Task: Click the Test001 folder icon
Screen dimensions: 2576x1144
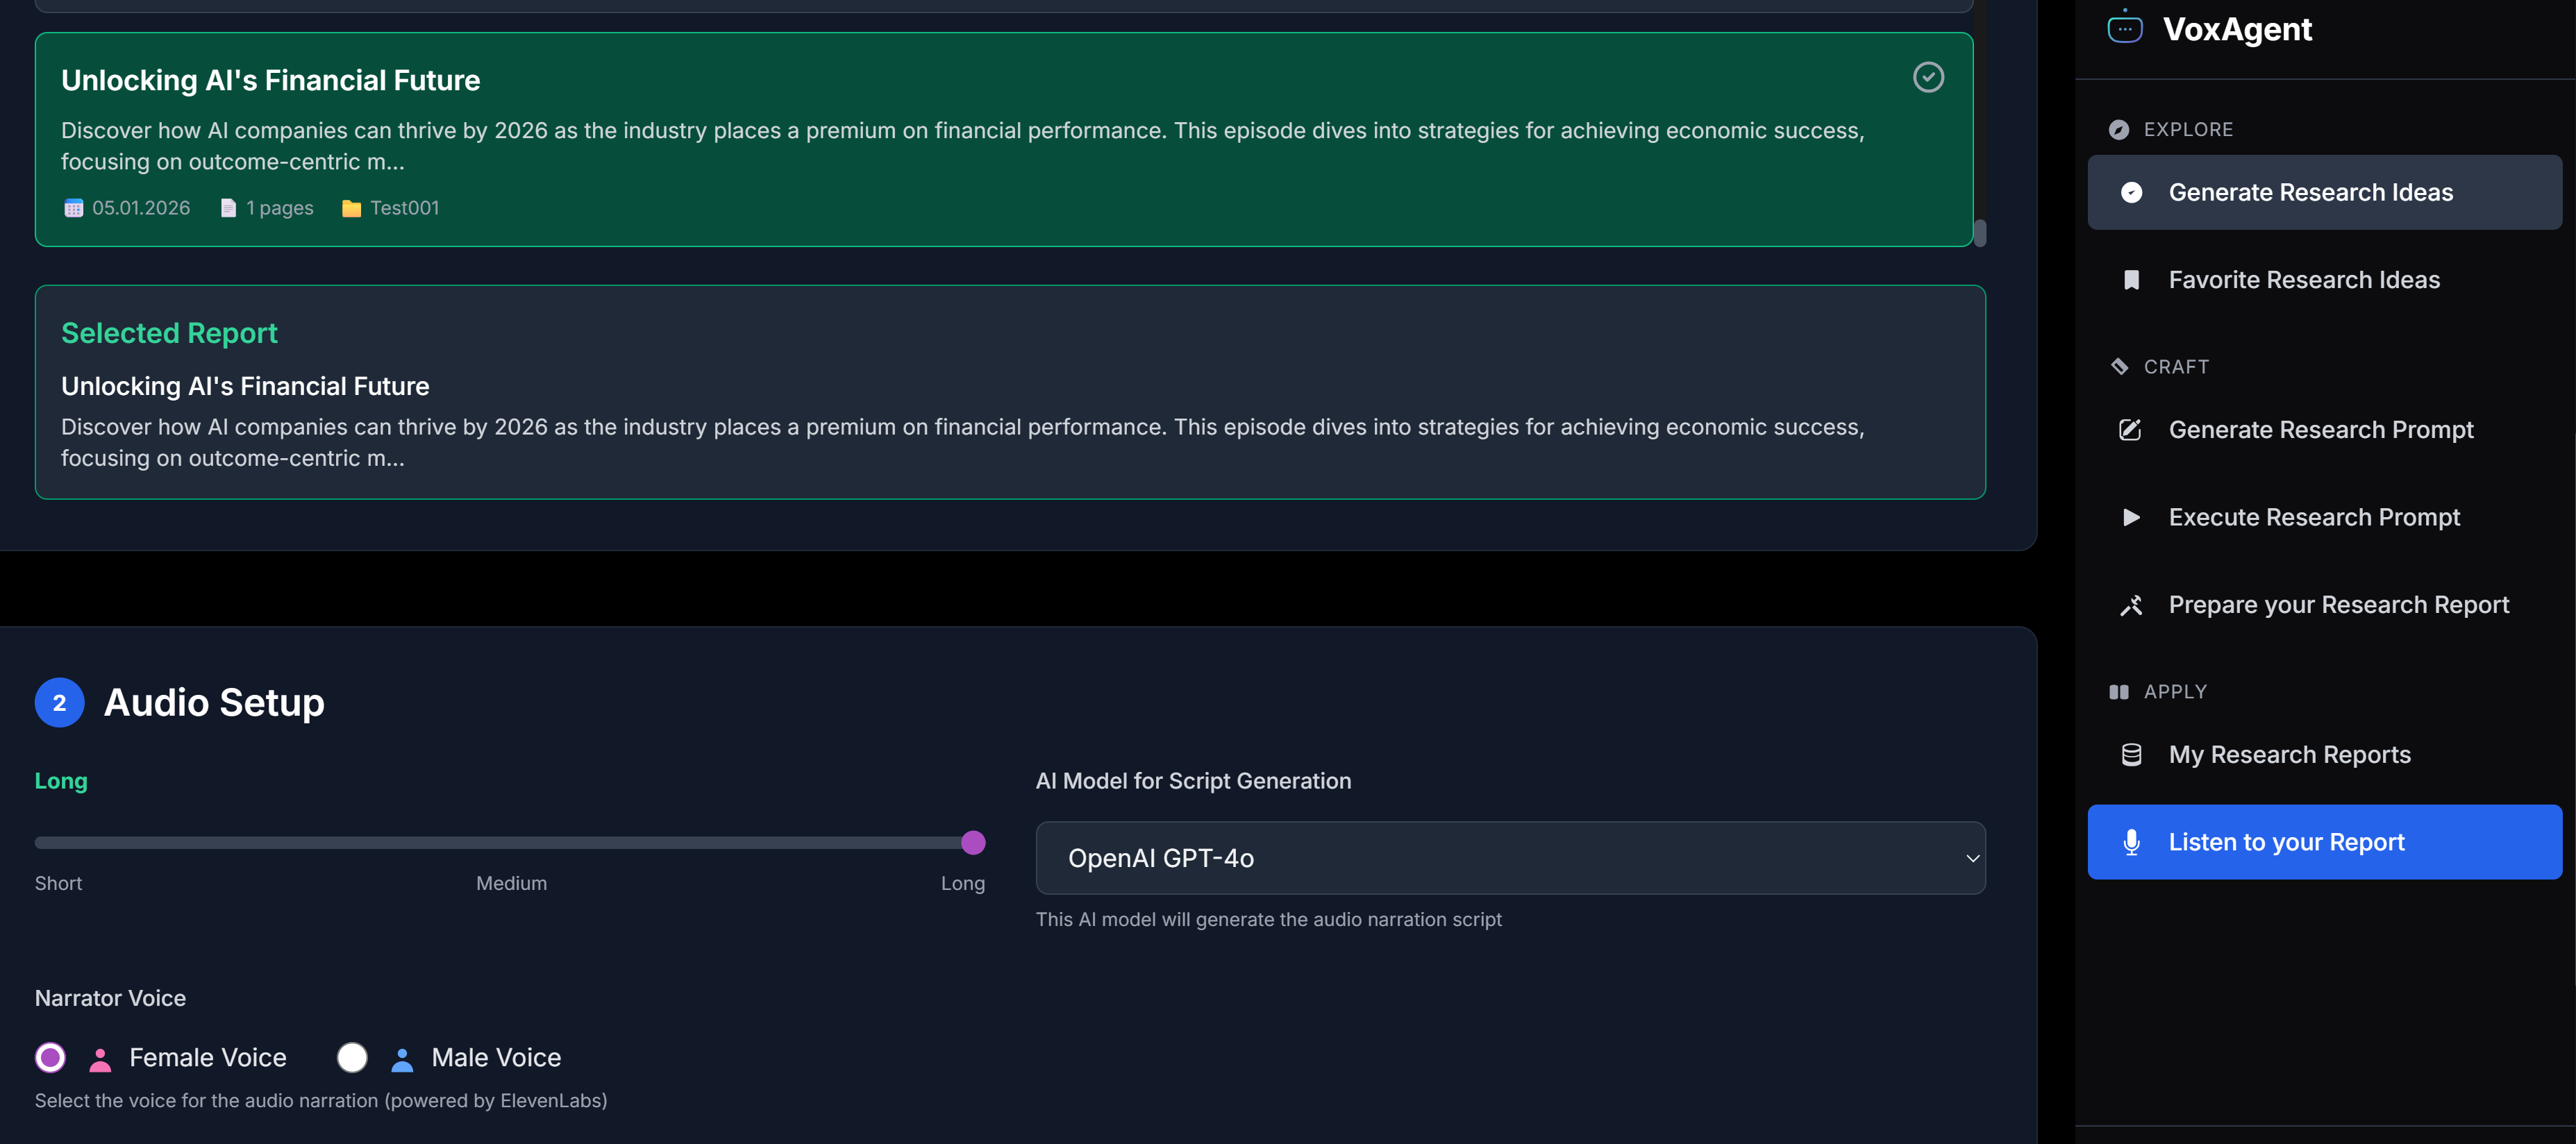Action: tap(351, 208)
